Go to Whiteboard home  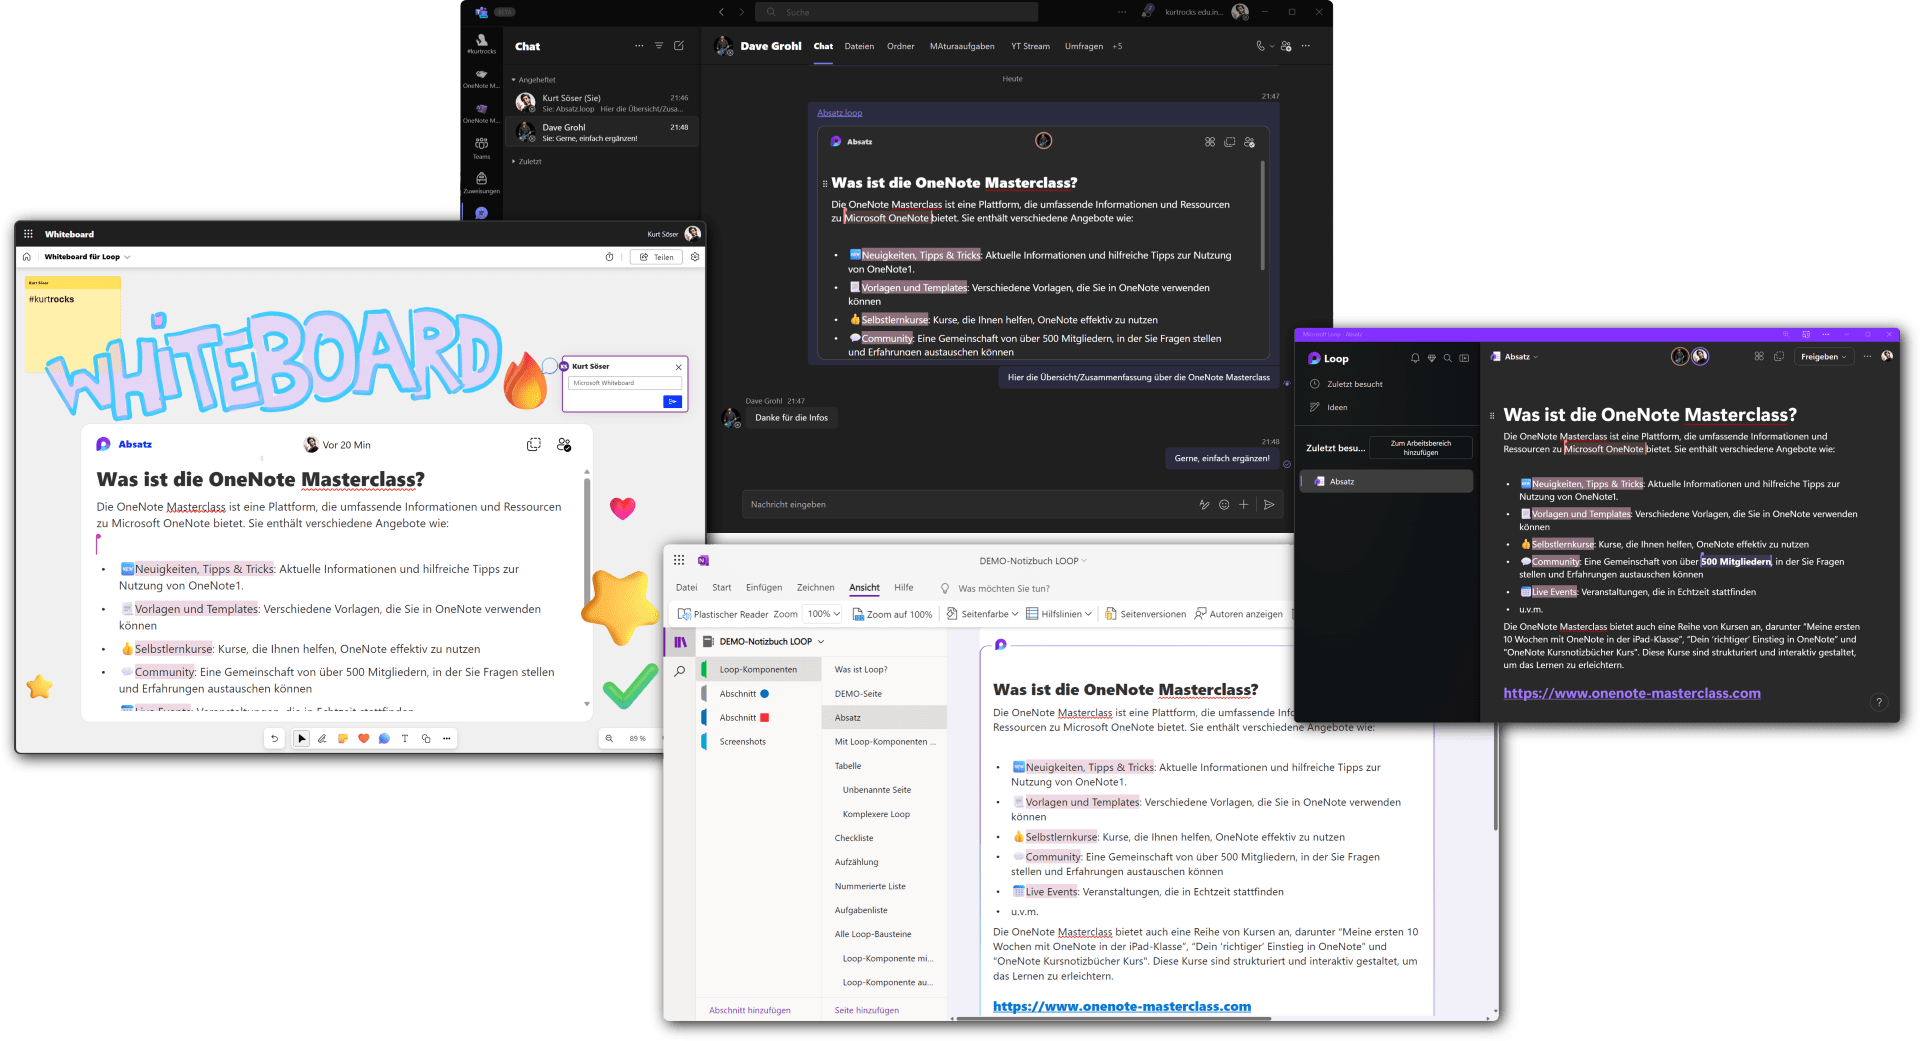click(x=27, y=257)
